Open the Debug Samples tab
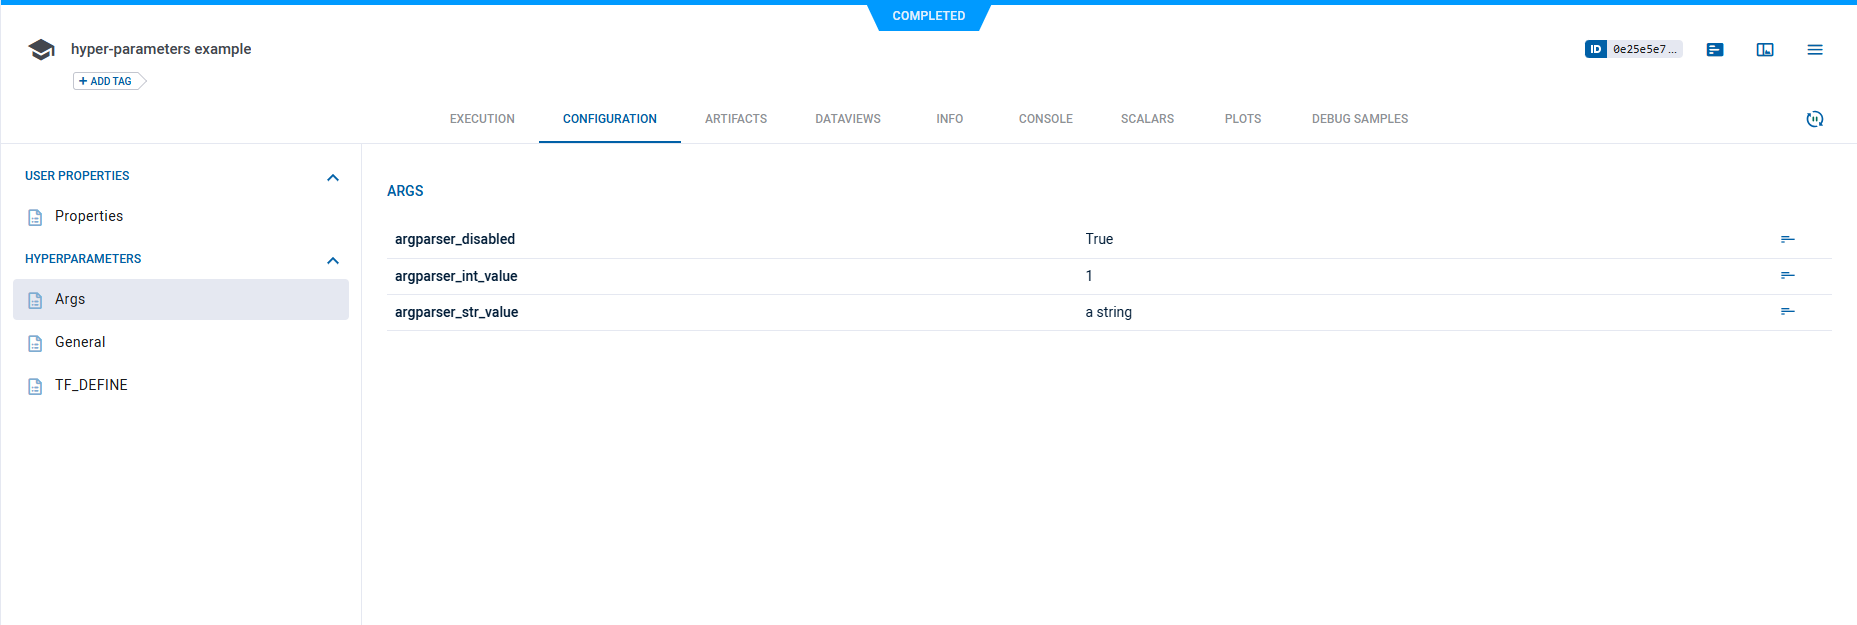The image size is (1857, 625). coord(1359,119)
